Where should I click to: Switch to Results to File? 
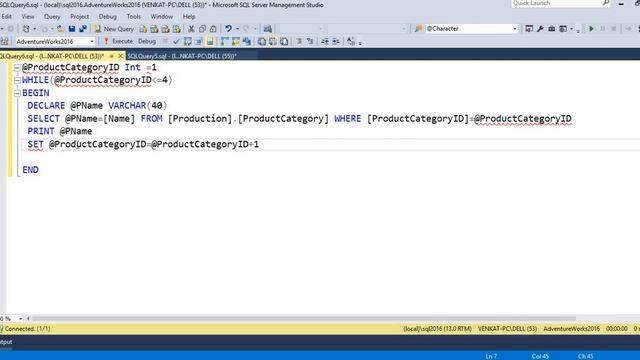coord(284,41)
